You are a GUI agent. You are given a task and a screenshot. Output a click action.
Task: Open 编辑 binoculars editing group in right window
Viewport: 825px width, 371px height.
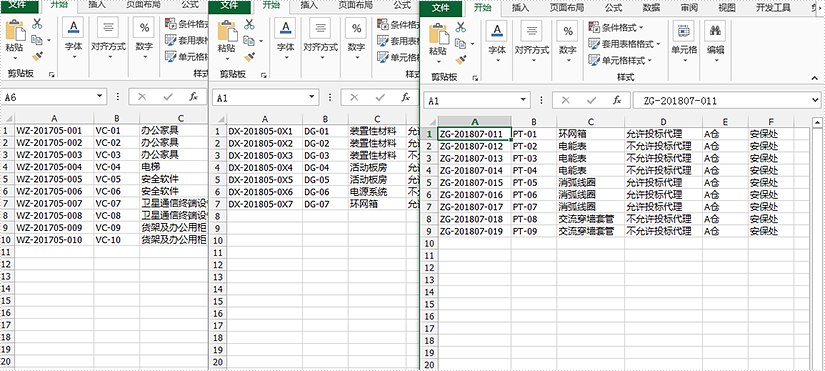click(715, 42)
